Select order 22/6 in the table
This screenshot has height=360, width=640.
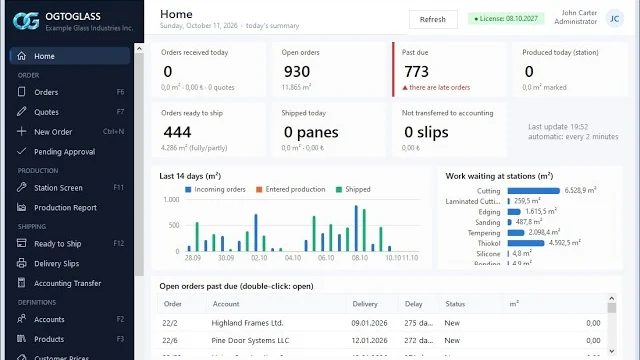point(170,340)
